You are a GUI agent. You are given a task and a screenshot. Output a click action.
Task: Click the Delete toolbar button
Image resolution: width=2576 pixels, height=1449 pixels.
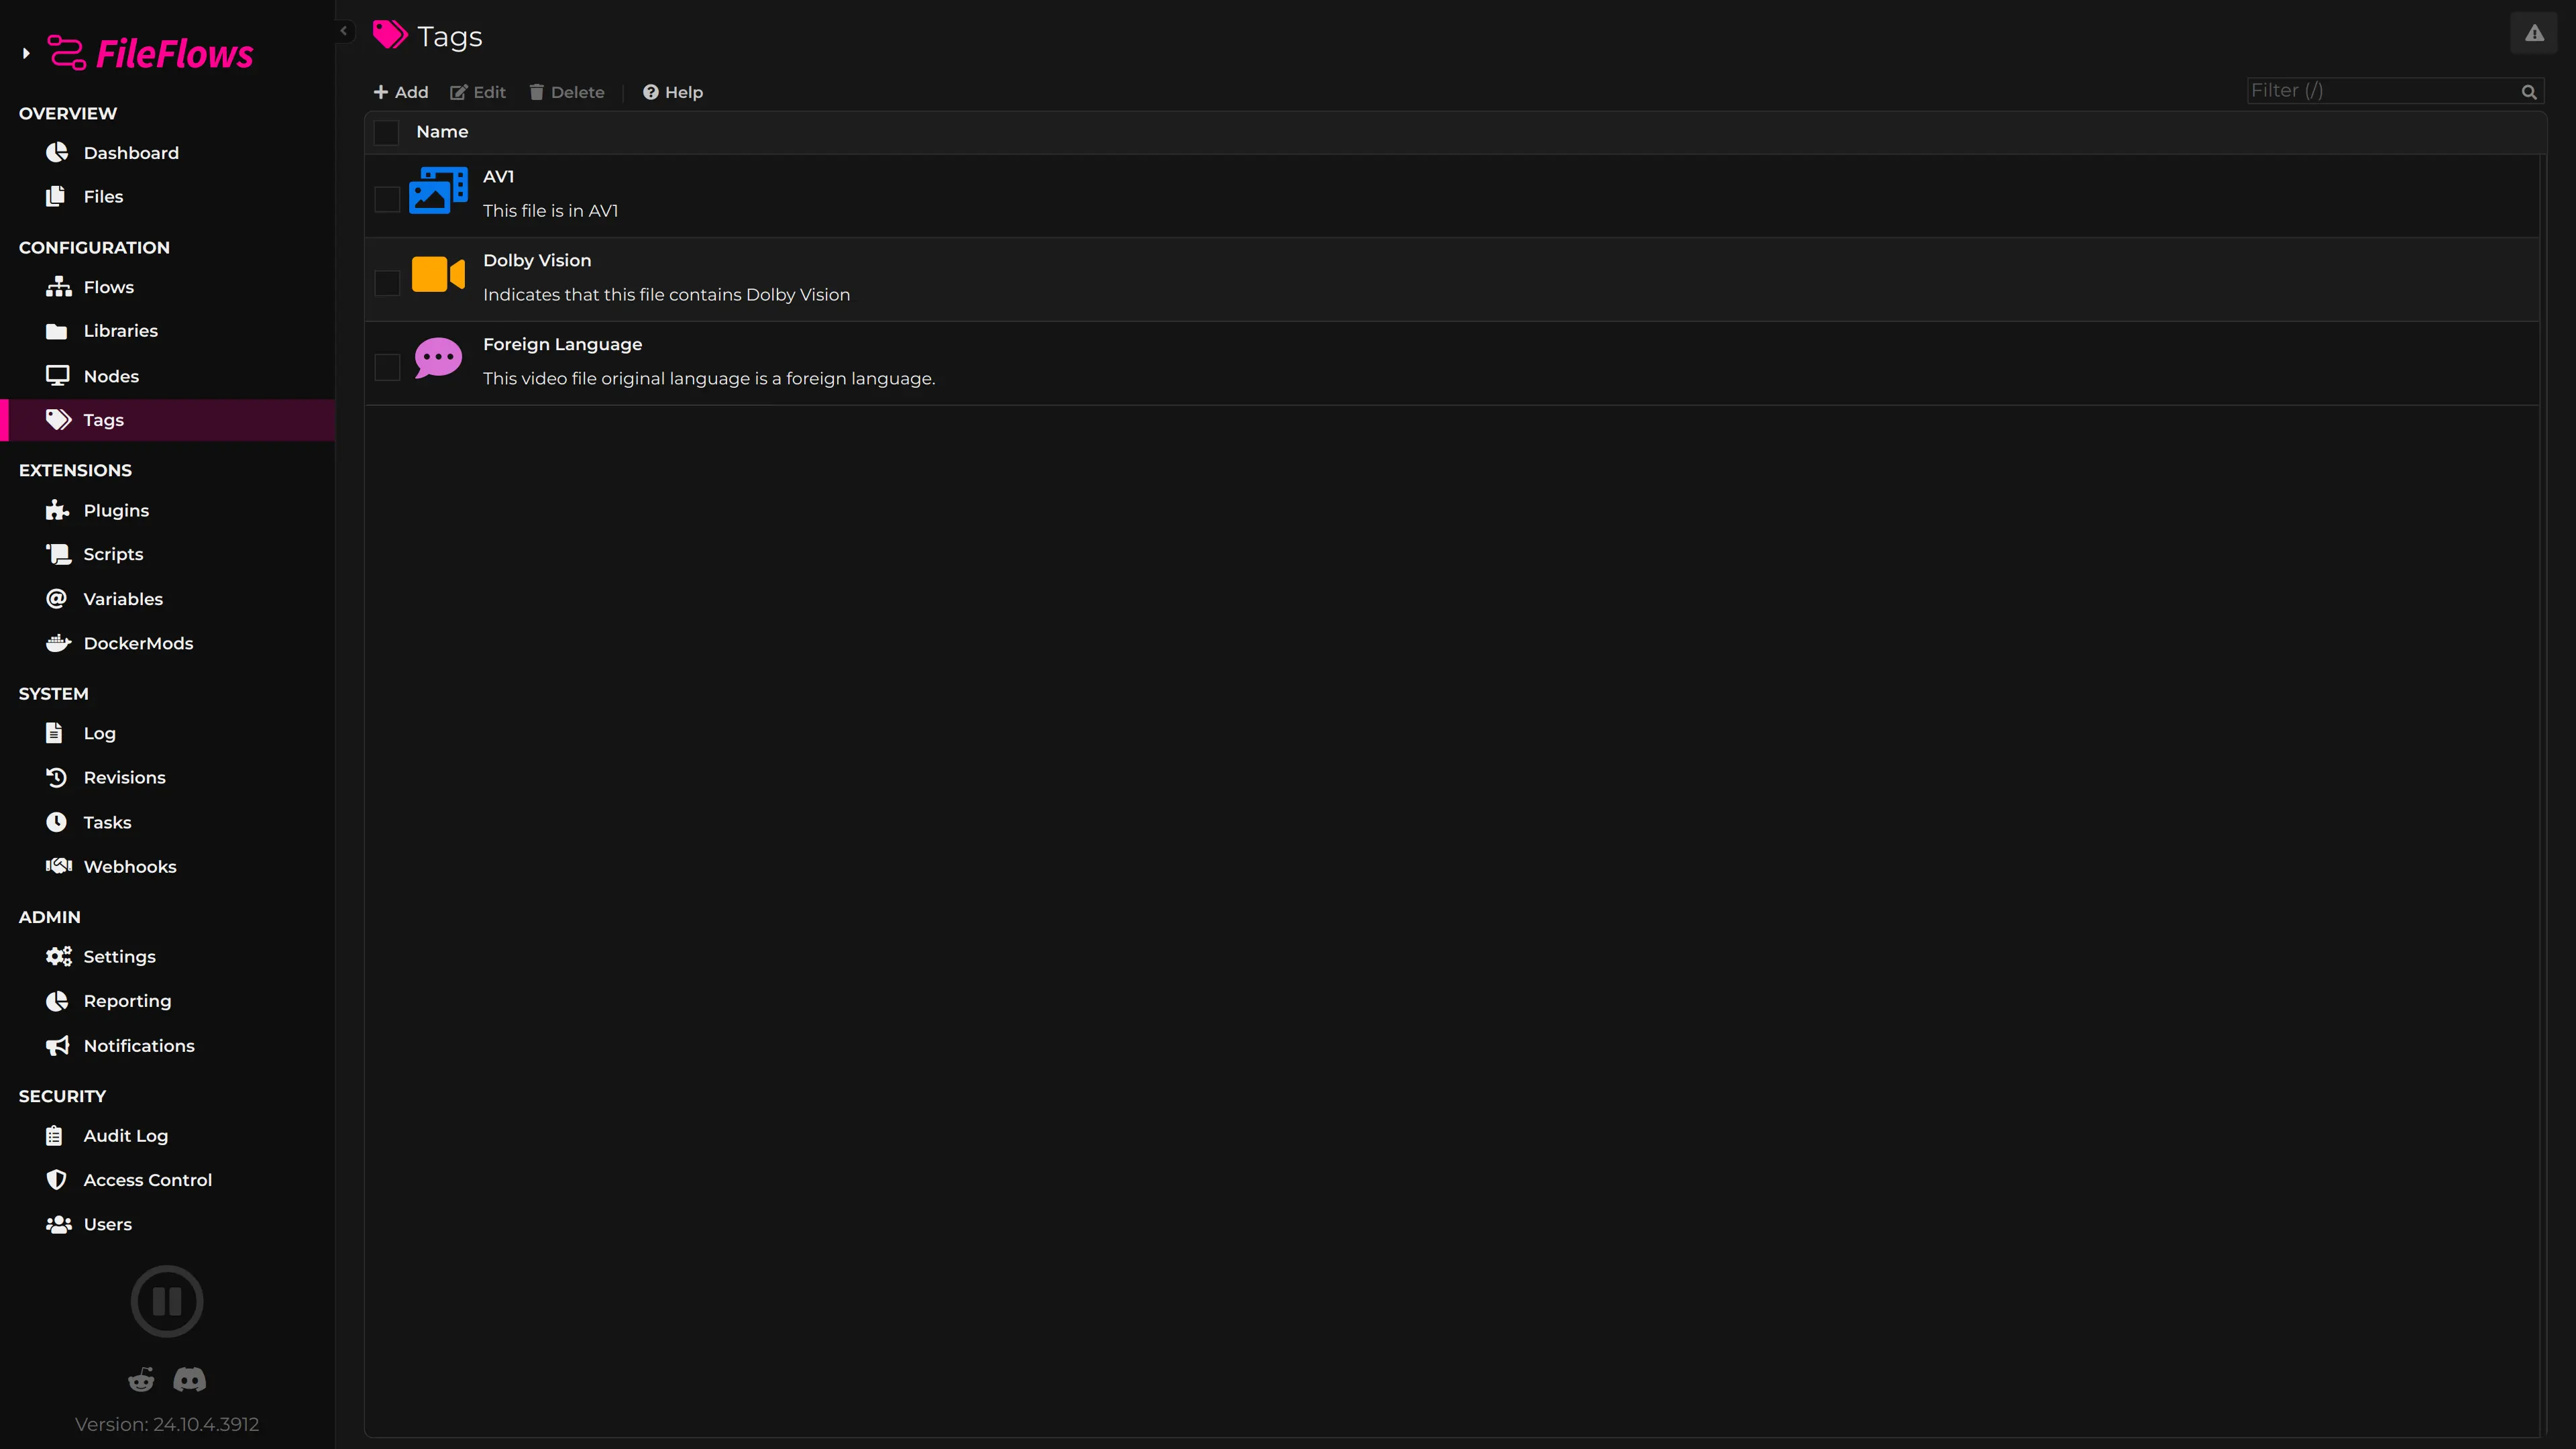pyautogui.click(x=567, y=92)
